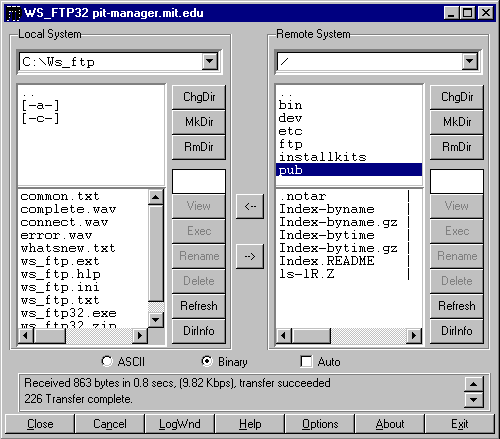
Task: Click remote View button
Action: coord(457,206)
